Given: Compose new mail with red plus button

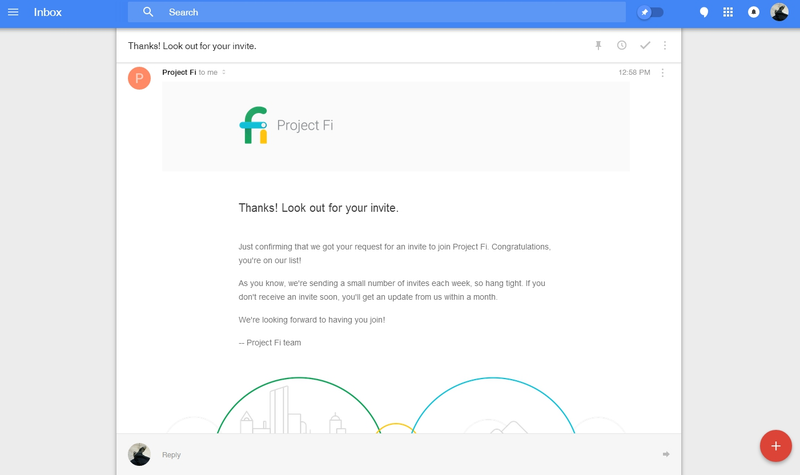Looking at the screenshot, I should [776, 446].
